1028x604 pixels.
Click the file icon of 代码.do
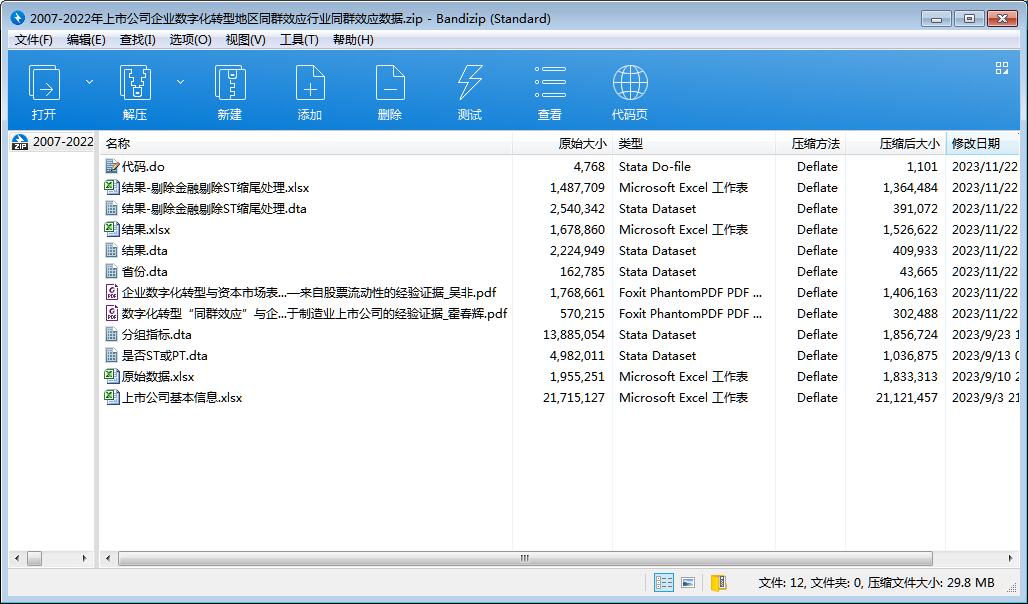[x=112, y=167]
